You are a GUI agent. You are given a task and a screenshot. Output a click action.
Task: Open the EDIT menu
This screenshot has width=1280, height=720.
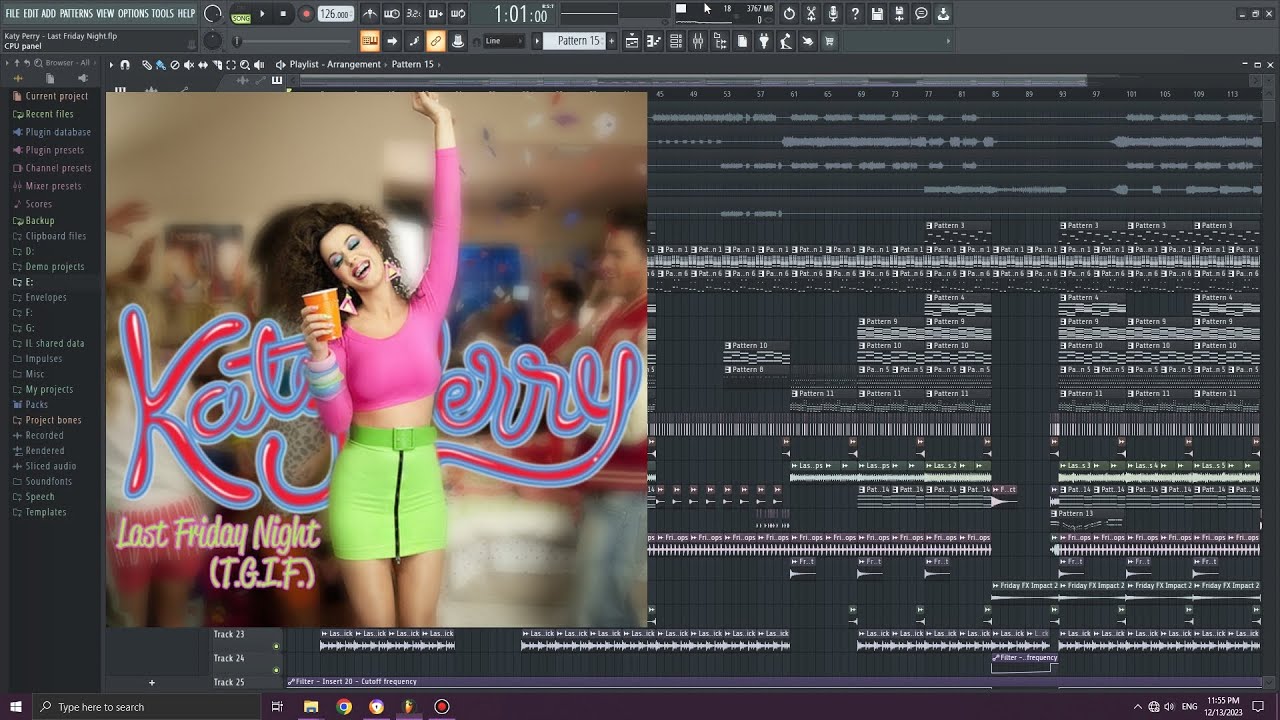coord(30,14)
